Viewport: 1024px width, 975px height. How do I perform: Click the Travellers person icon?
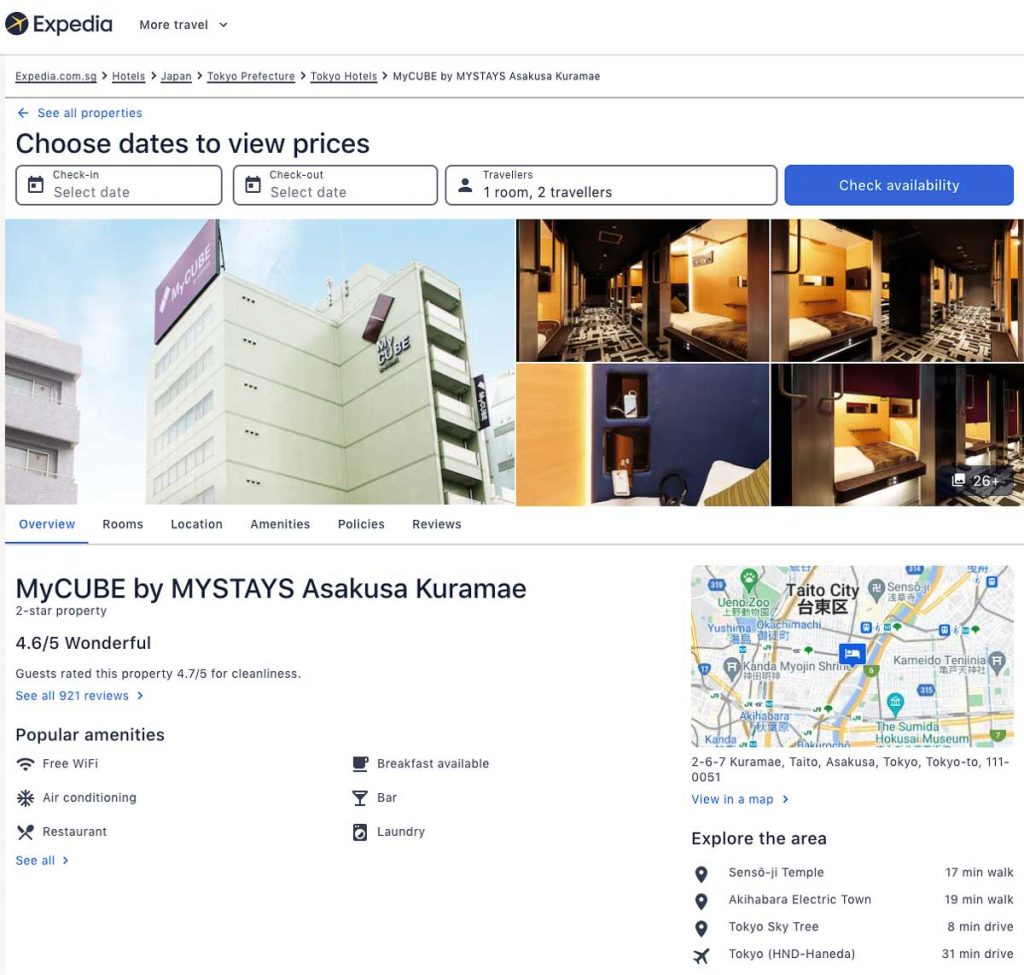coord(465,185)
